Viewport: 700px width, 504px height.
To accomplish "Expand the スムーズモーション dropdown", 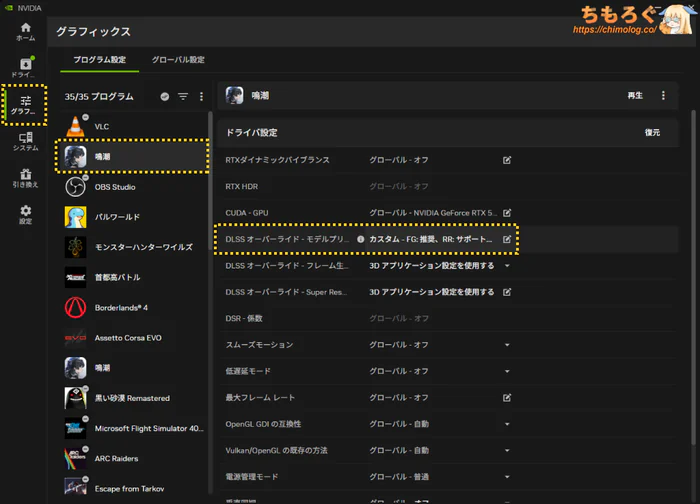I will [x=507, y=345].
